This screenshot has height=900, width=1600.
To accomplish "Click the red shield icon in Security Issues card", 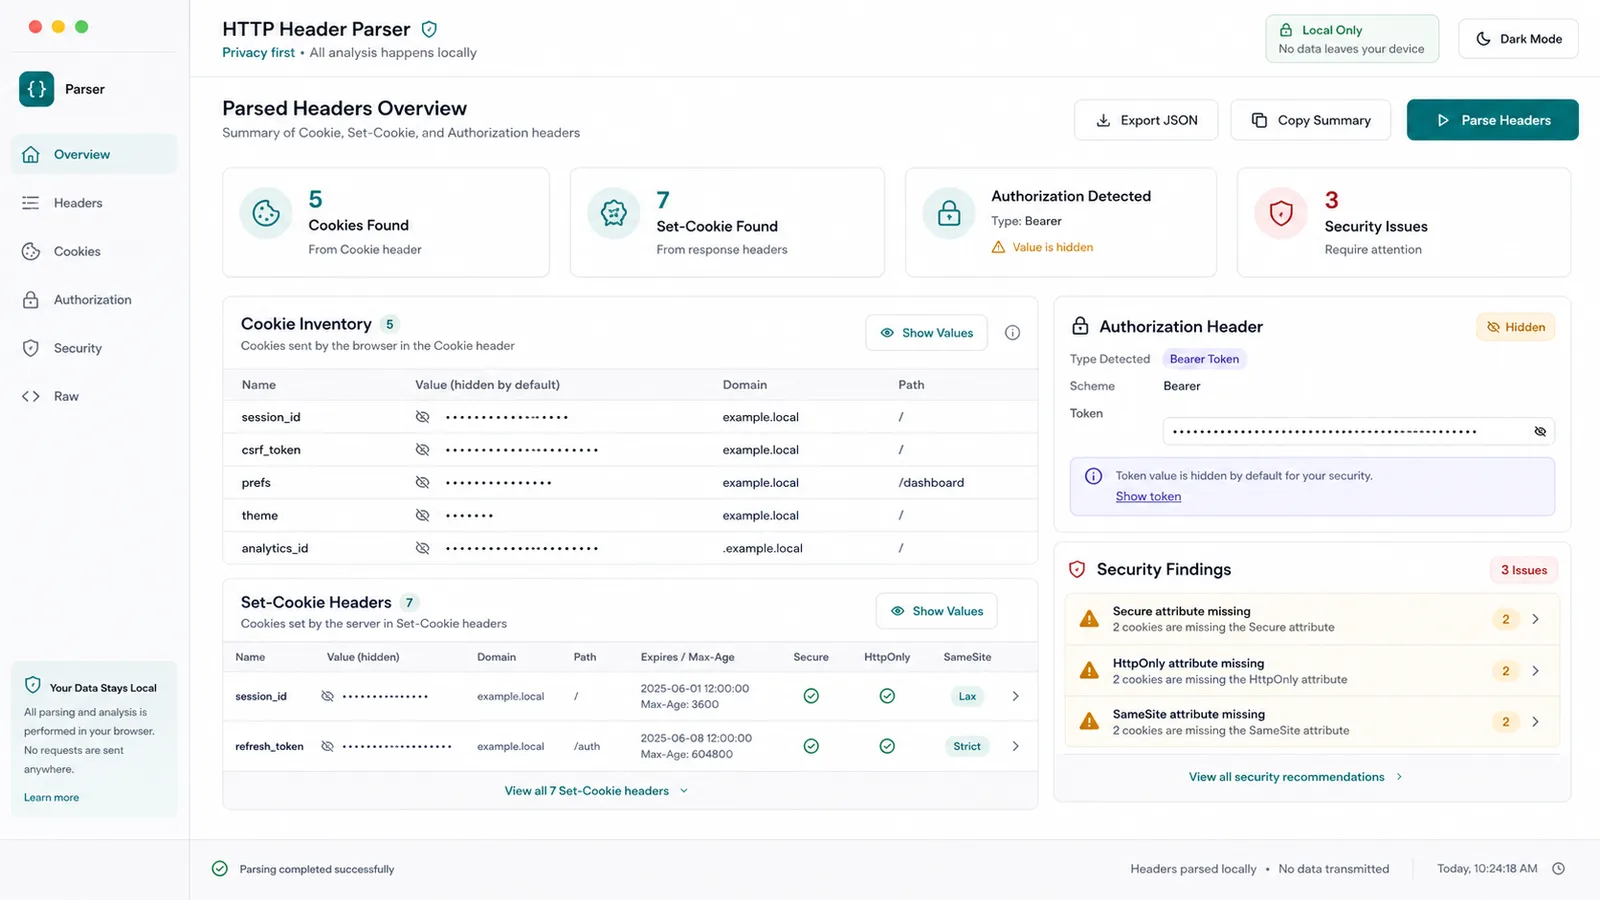I will (x=1281, y=213).
